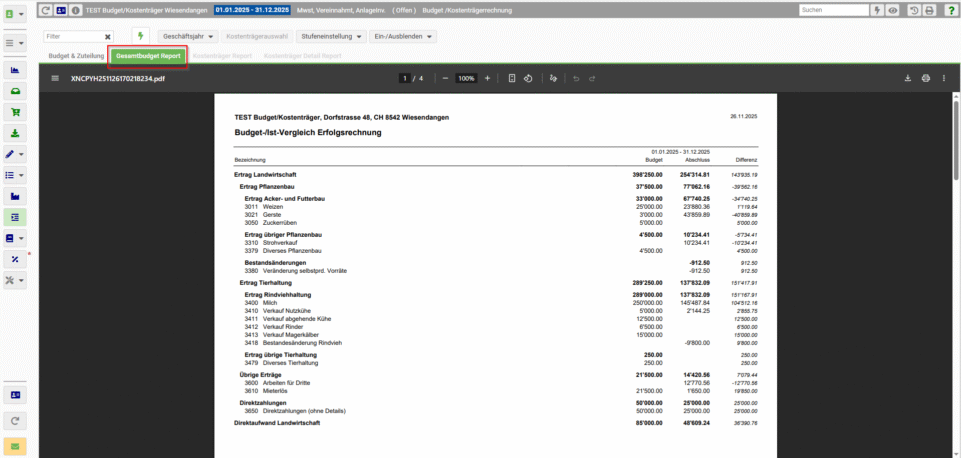The height and width of the screenshot is (458, 961).
Task: Open the percent sidebar icon
Action: tap(15, 259)
